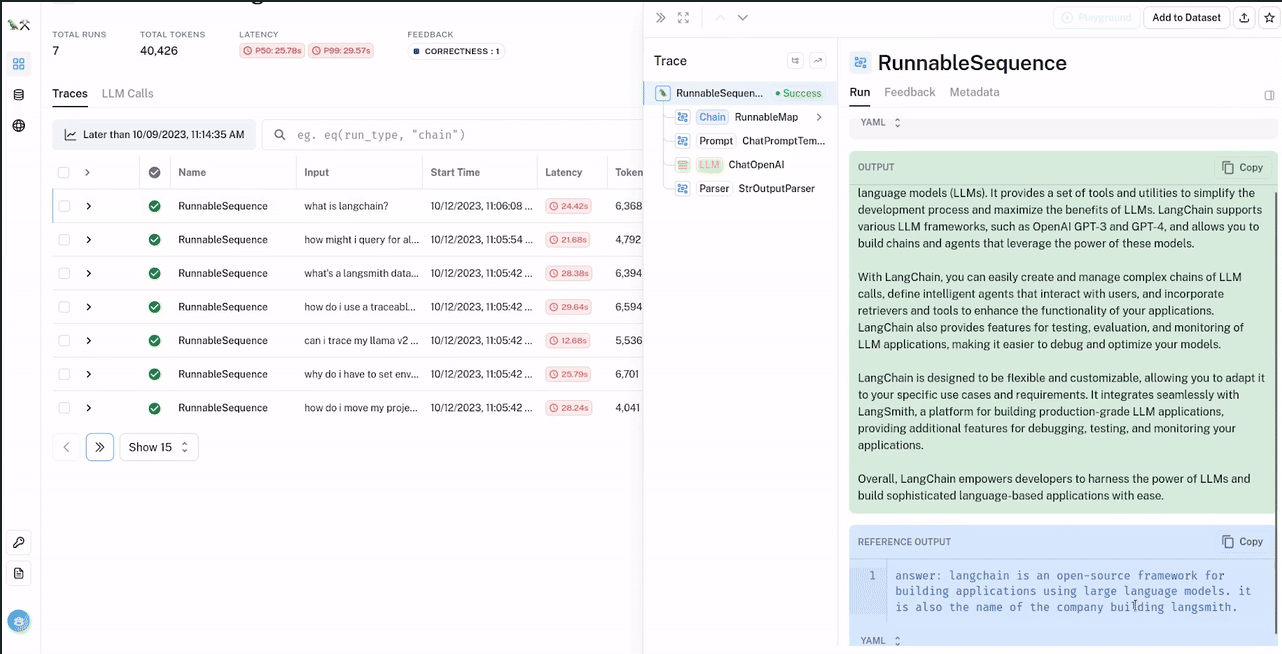Screen dimensions: 1282x654
Task: Check the first trace row checkbox
Action: pyautogui.click(x=63, y=206)
